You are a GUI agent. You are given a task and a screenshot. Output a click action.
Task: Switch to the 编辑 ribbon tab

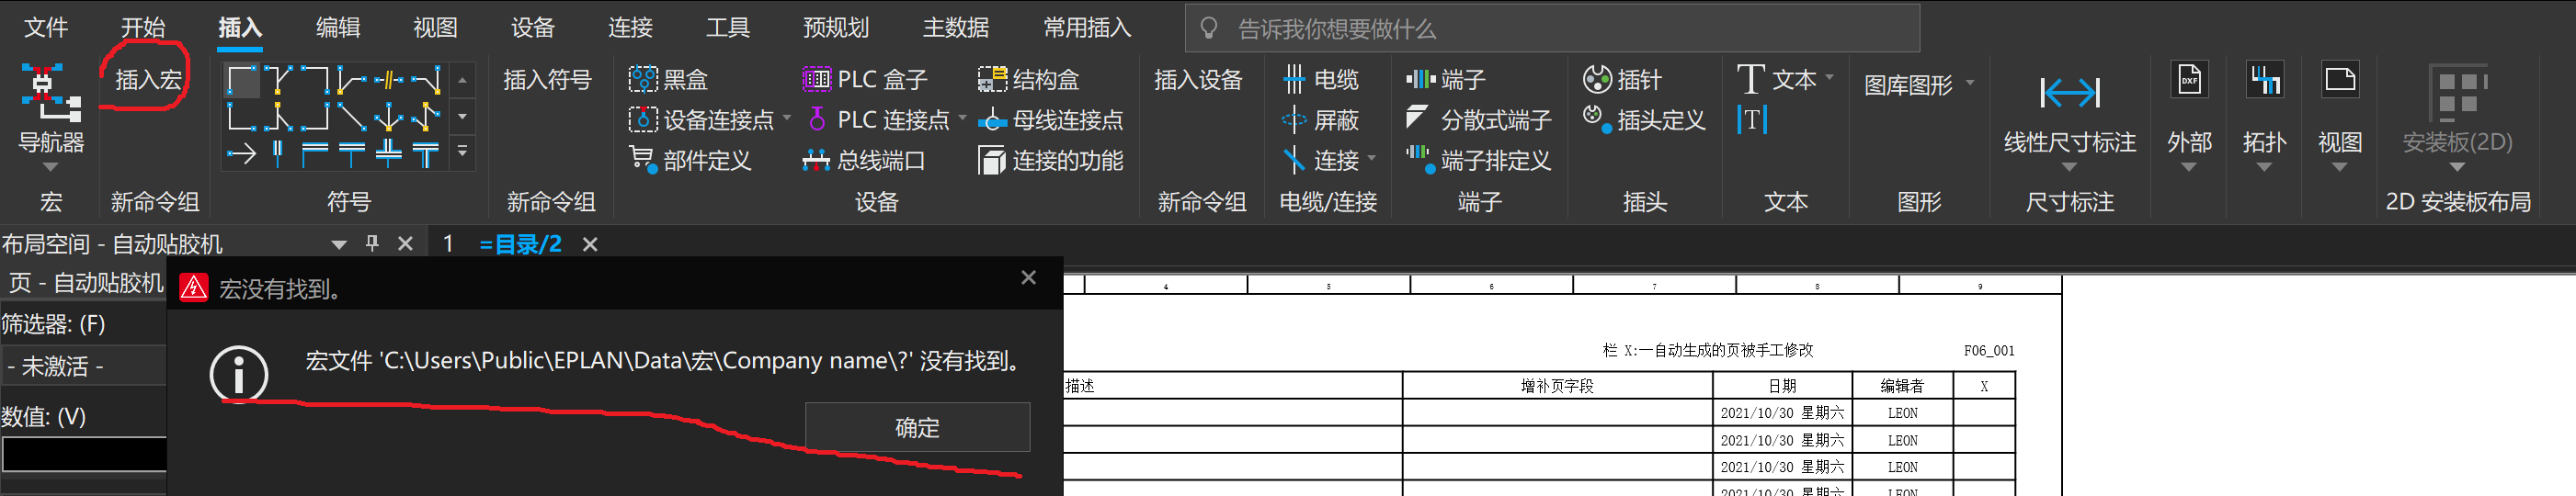(337, 27)
